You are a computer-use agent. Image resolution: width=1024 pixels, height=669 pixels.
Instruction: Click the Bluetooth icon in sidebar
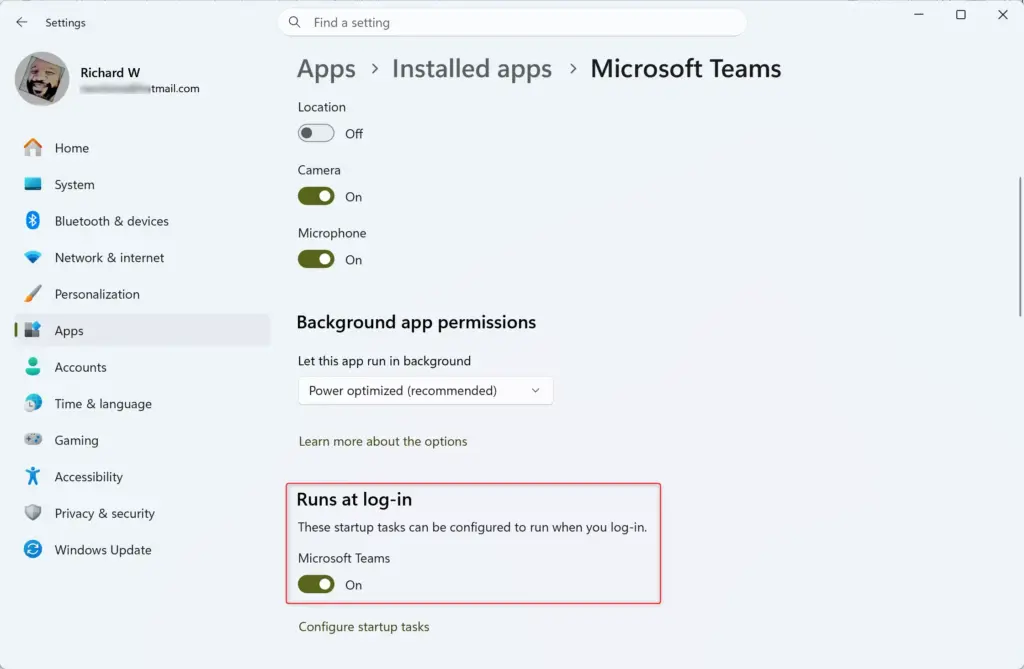point(33,221)
